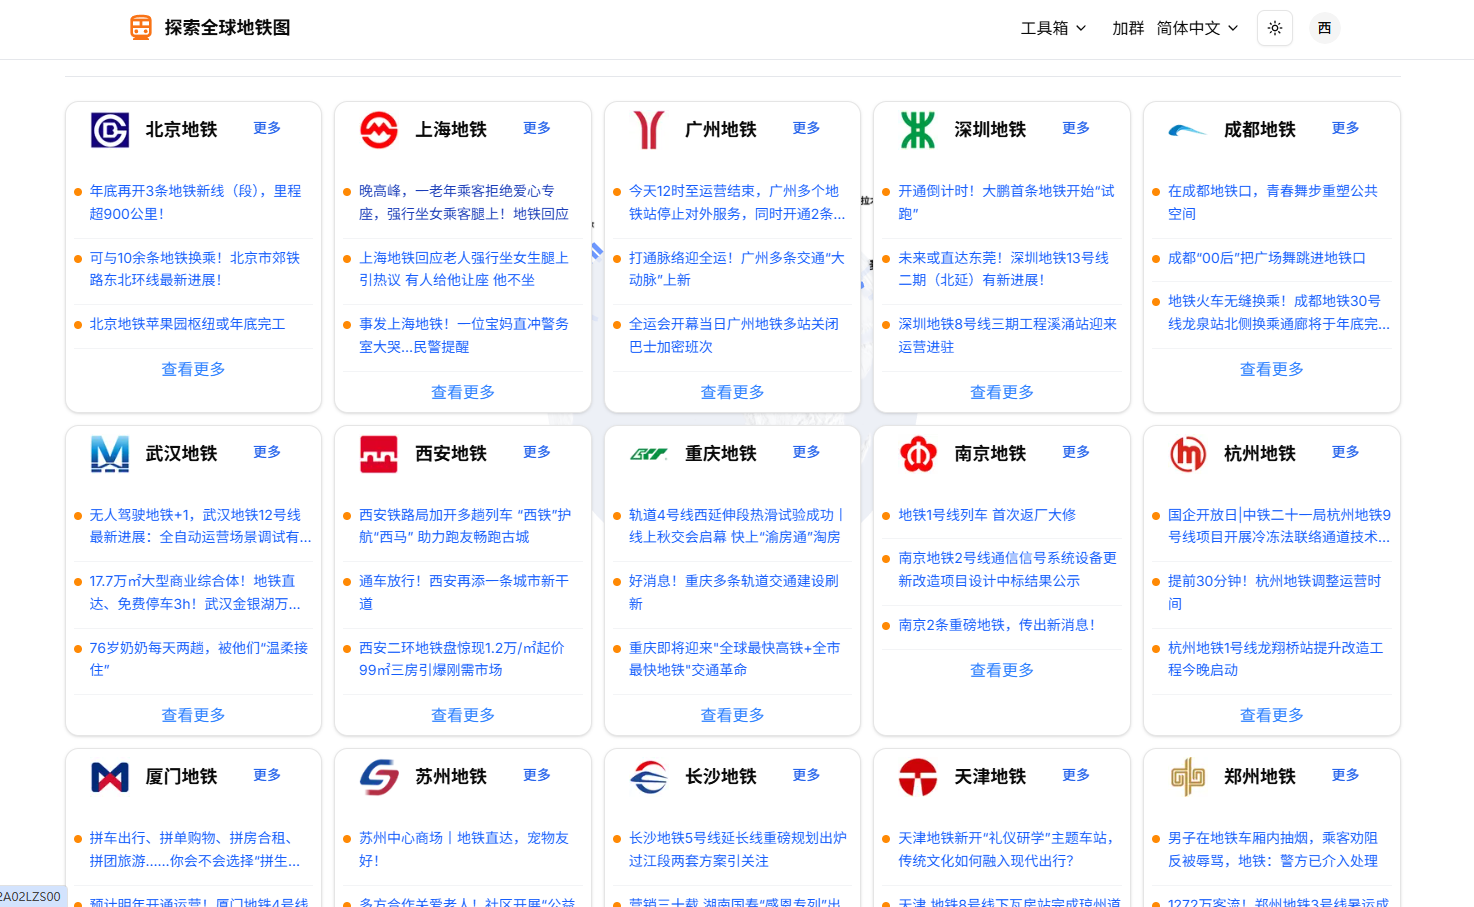Image resolution: width=1474 pixels, height=907 pixels.
Task: Click the 探索全球地铁图 site title
Action: coord(227,28)
